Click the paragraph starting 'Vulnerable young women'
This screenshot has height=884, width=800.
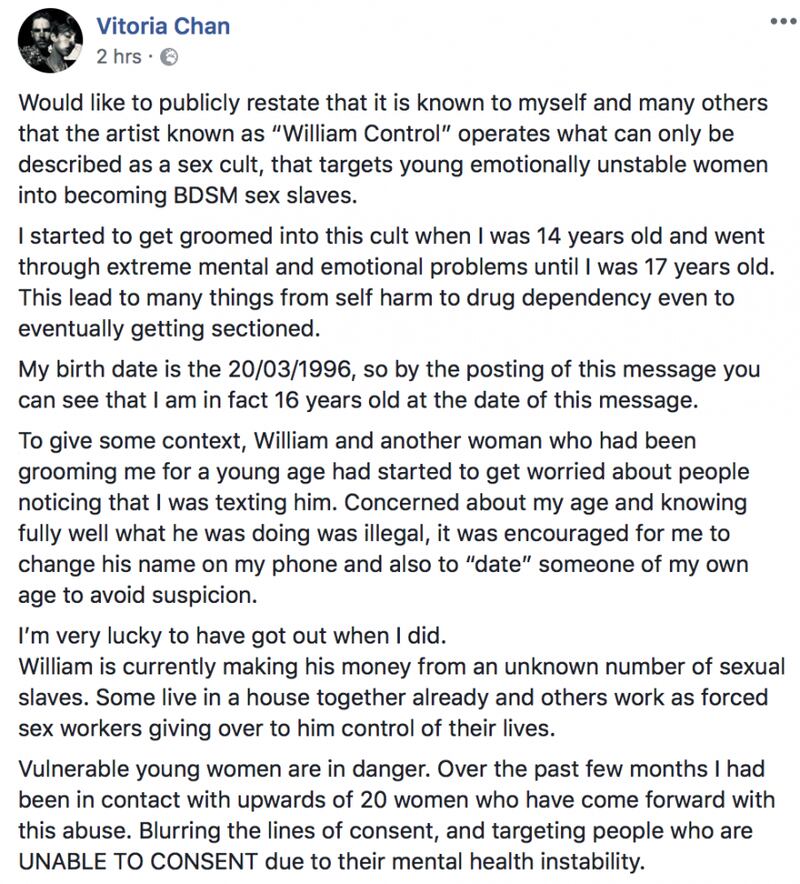(x=396, y=815)
